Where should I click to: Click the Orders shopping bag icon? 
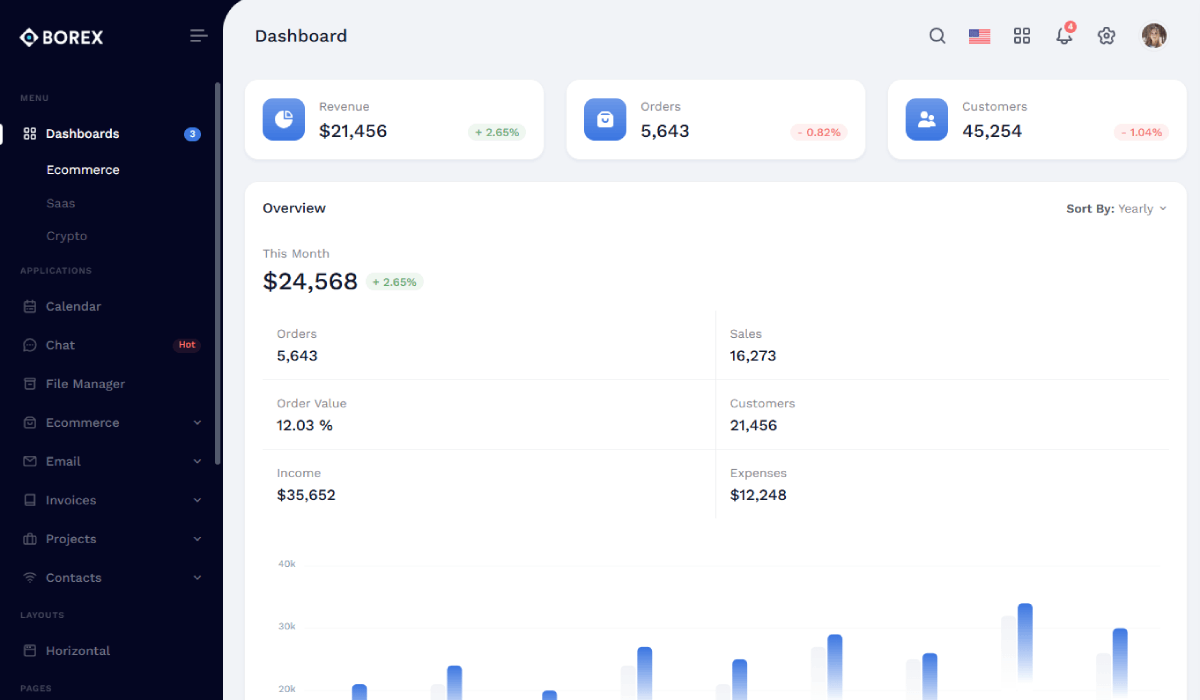pyautogui.click(x=605, y=119)
